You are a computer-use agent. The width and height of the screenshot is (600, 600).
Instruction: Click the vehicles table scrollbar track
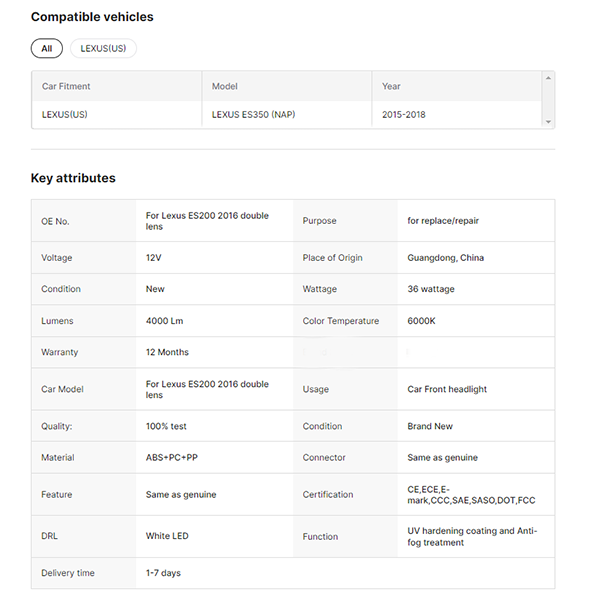pos(547,99)
